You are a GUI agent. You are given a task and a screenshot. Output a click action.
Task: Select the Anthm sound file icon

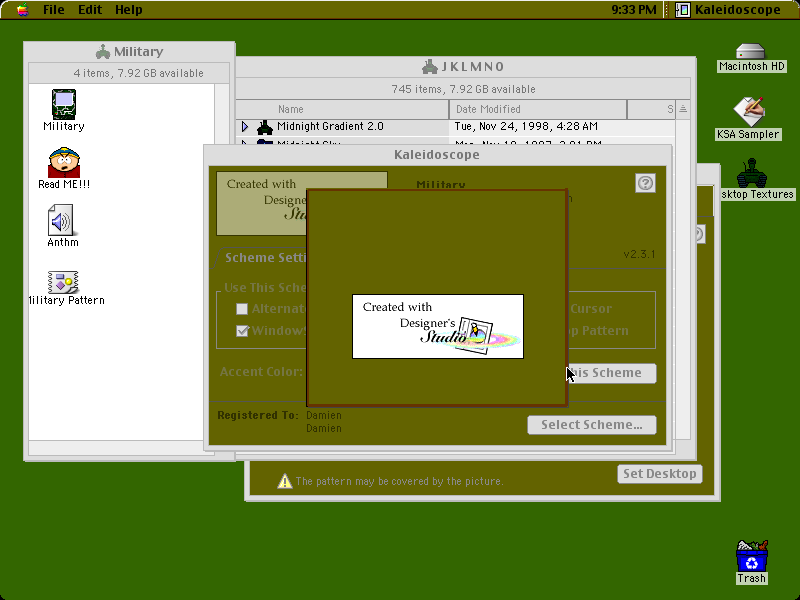pos(61,220)
